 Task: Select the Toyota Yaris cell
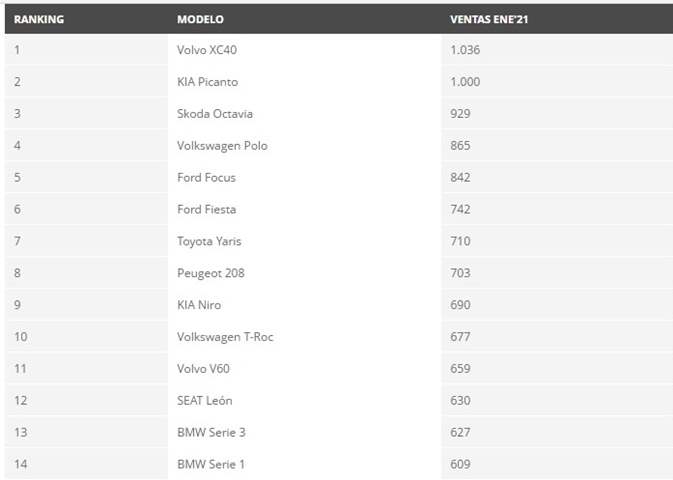coord(209,241)
